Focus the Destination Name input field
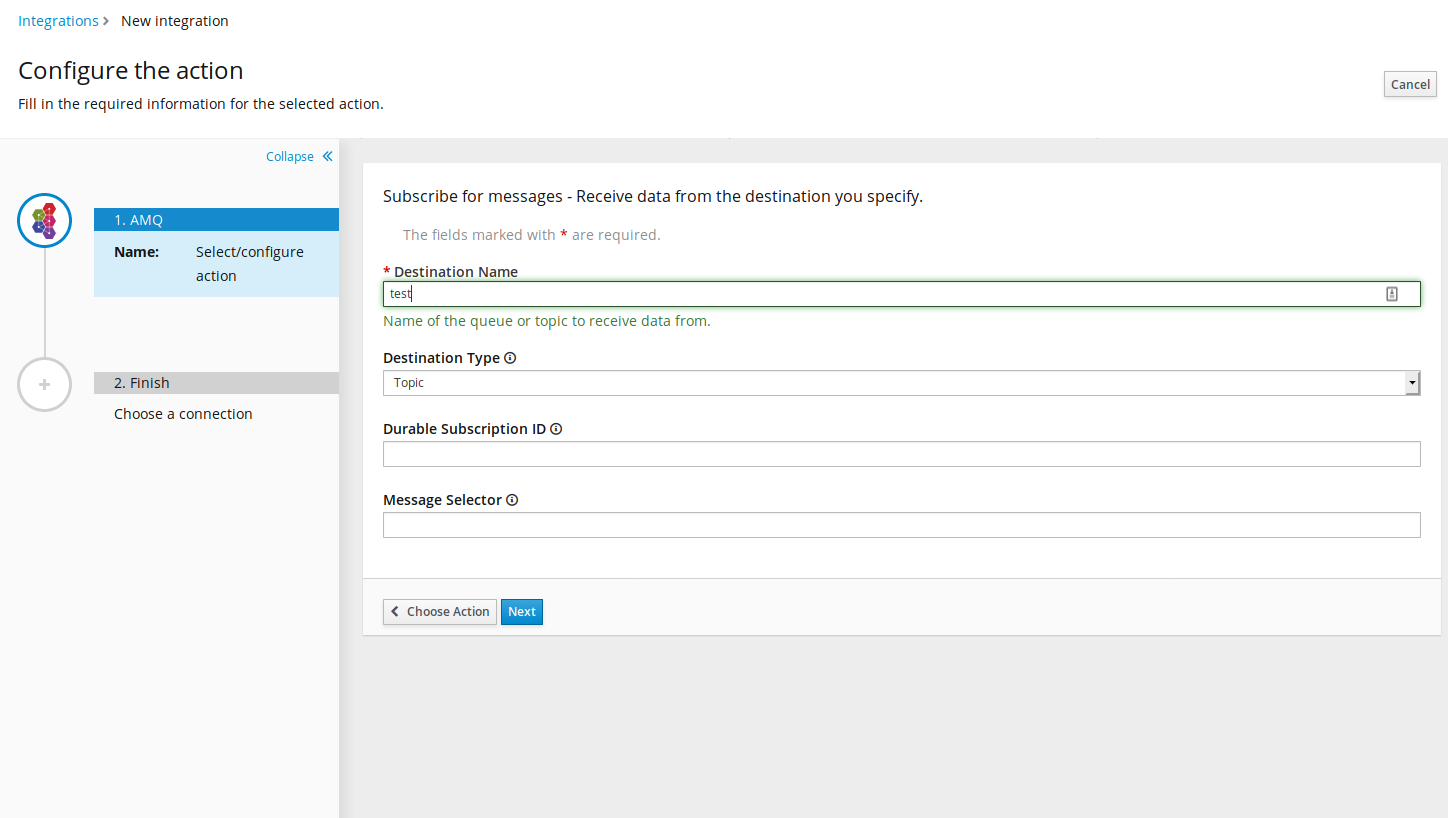 [x=902, y=294]
